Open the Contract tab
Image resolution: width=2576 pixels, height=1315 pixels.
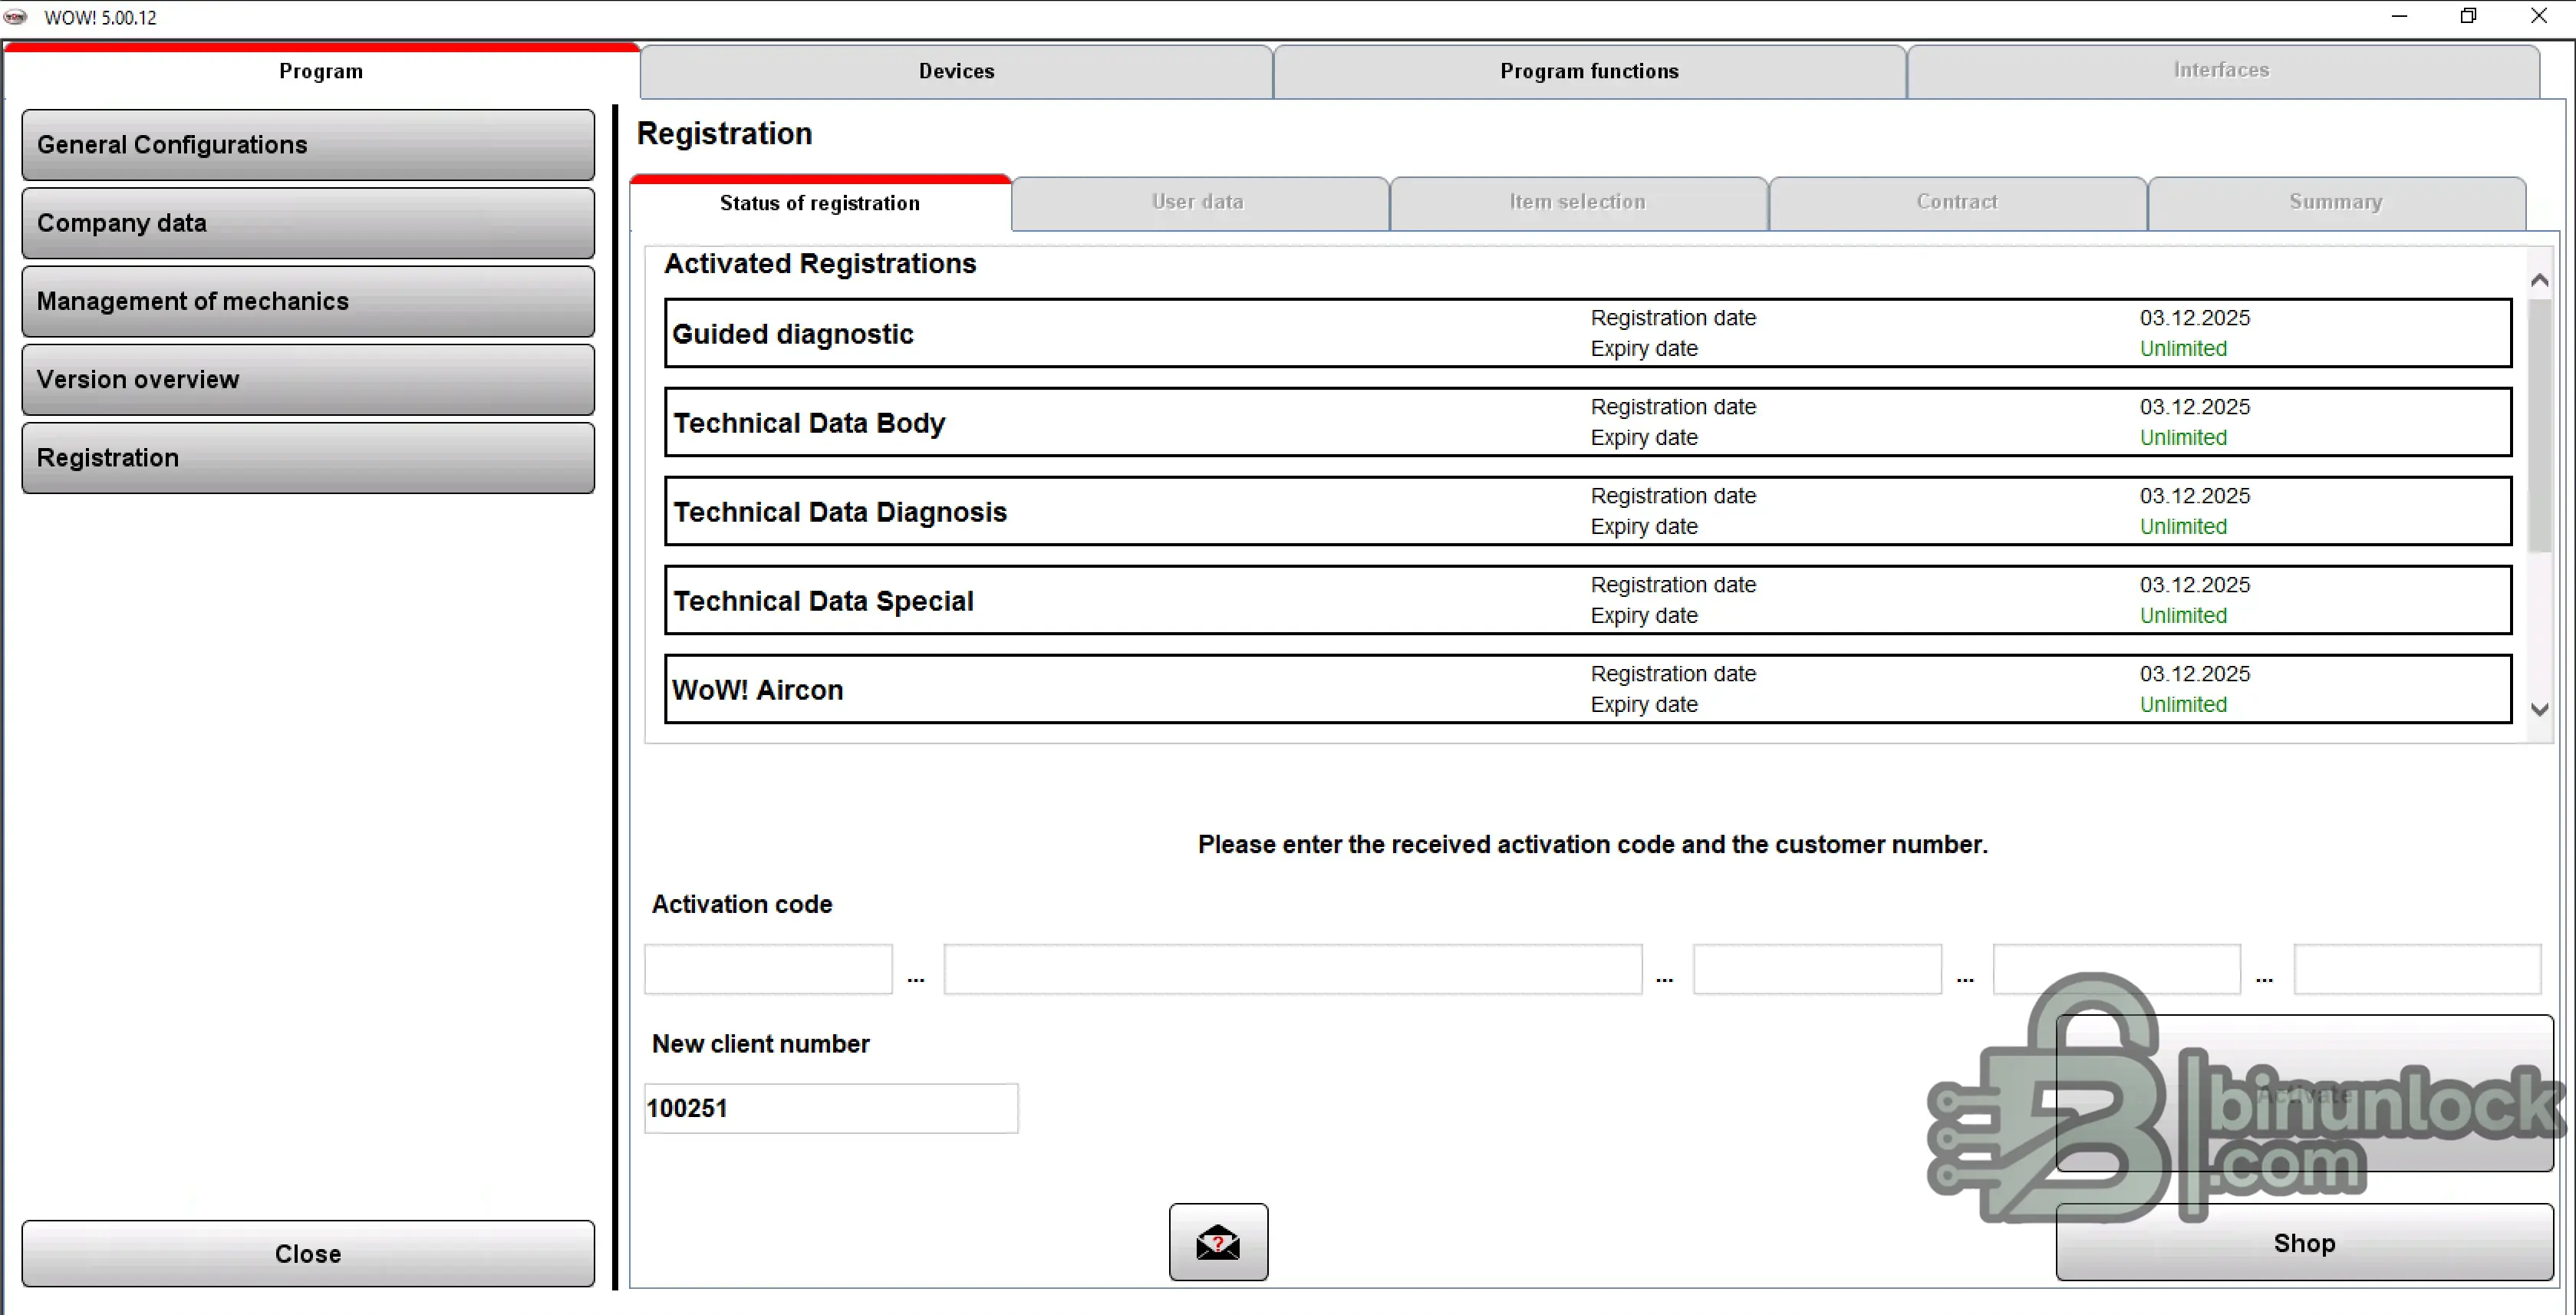pyautogui.click(x=1957, y=203)
